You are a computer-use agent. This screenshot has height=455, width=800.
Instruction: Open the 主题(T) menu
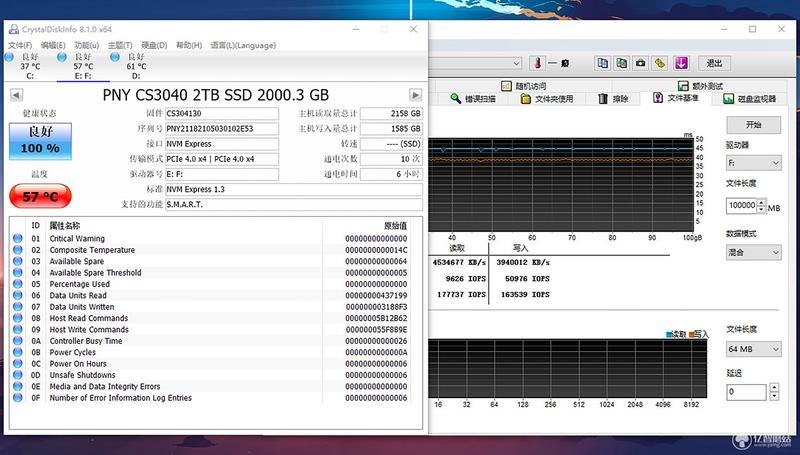(x=120, y=45)
